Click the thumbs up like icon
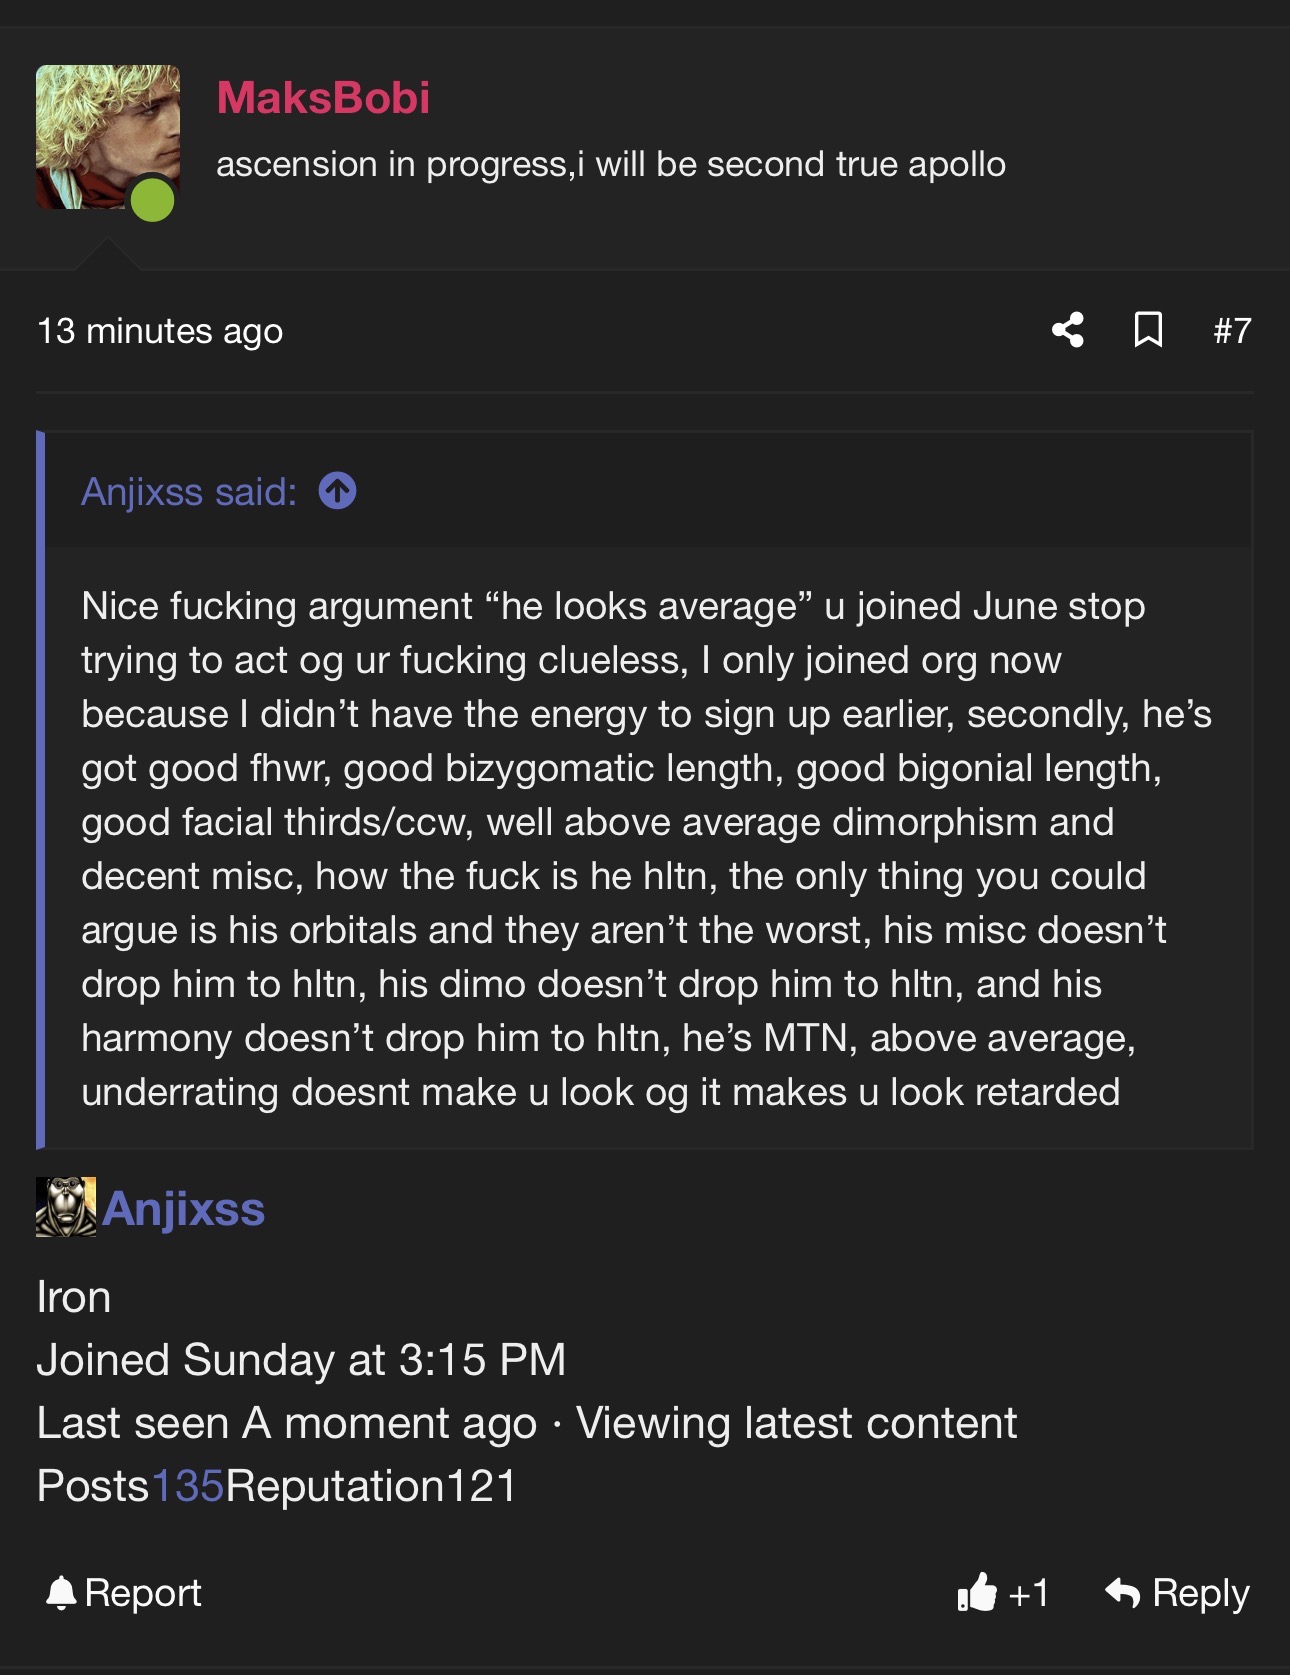 pyautogui.click(x=977, y=1592)
